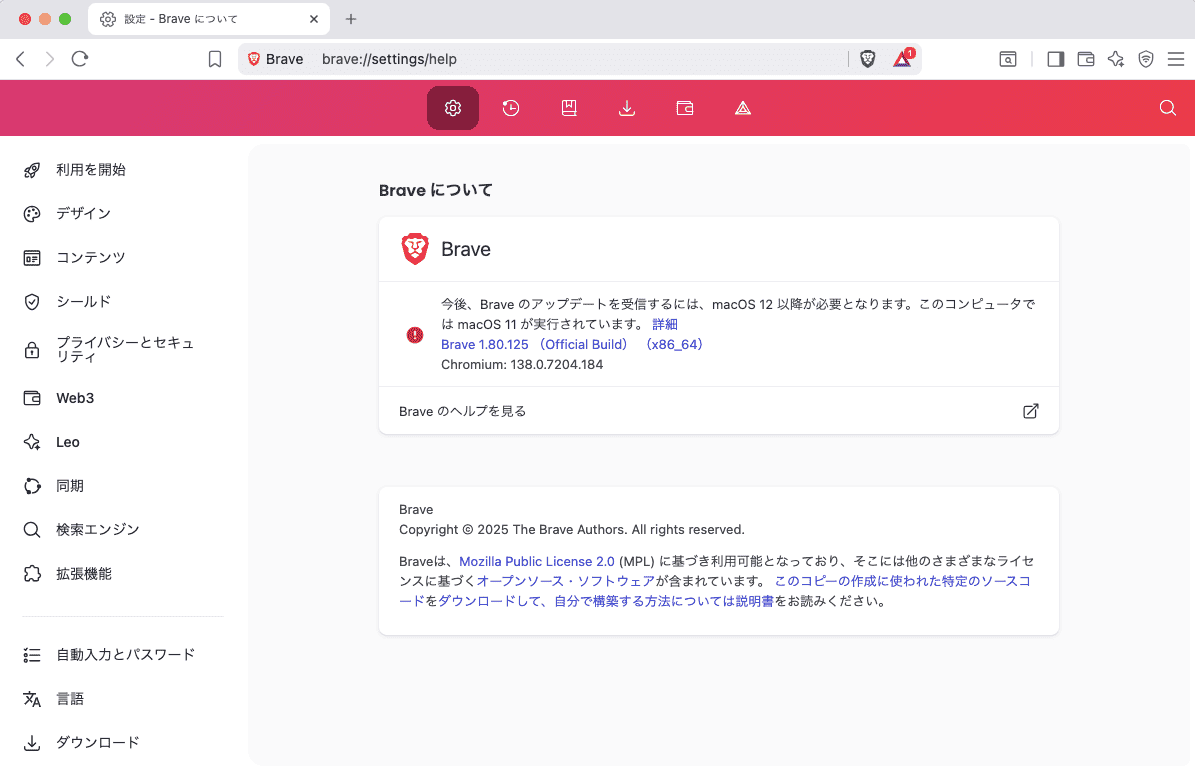Click Brave のヘルプを見る row
Image resolution: width=1195 pixels, height=770 pixels.
pos(719,411)
